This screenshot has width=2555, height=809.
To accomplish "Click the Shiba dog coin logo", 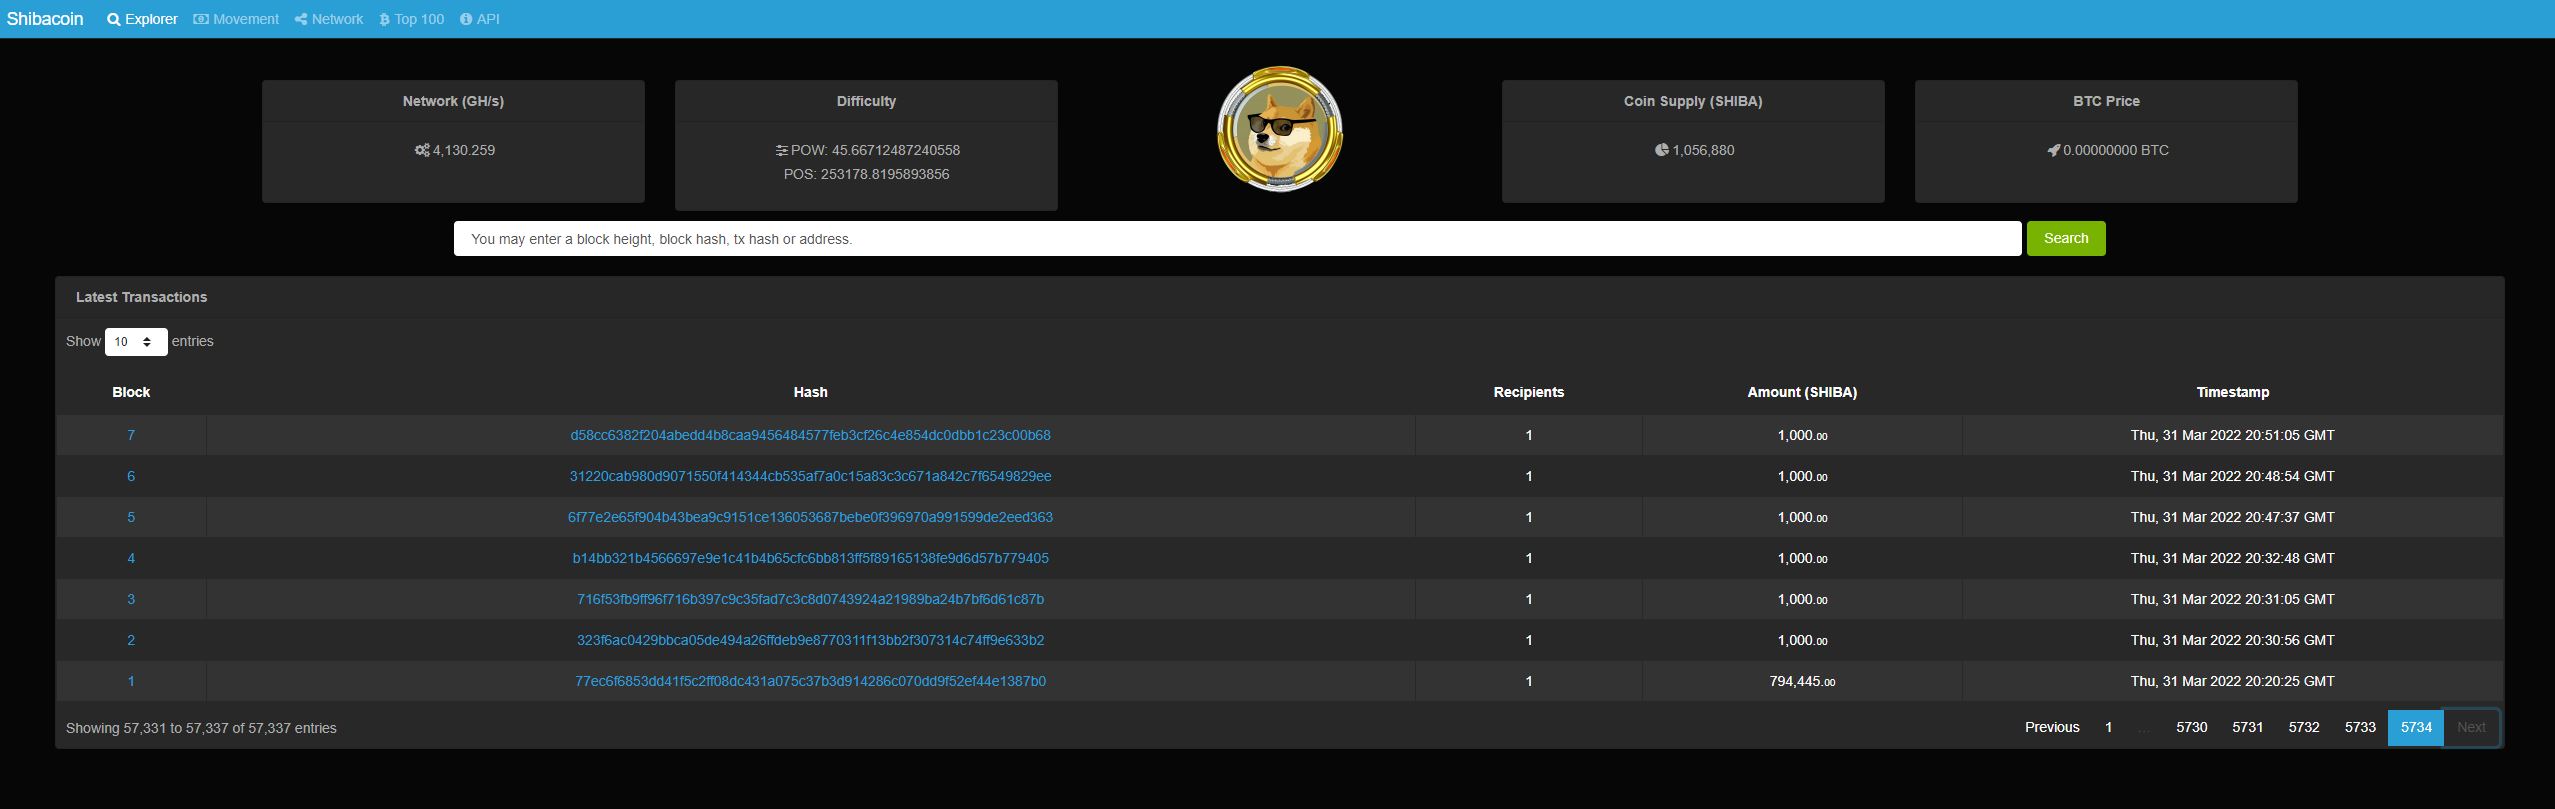I will click(x=1279, y=130).
